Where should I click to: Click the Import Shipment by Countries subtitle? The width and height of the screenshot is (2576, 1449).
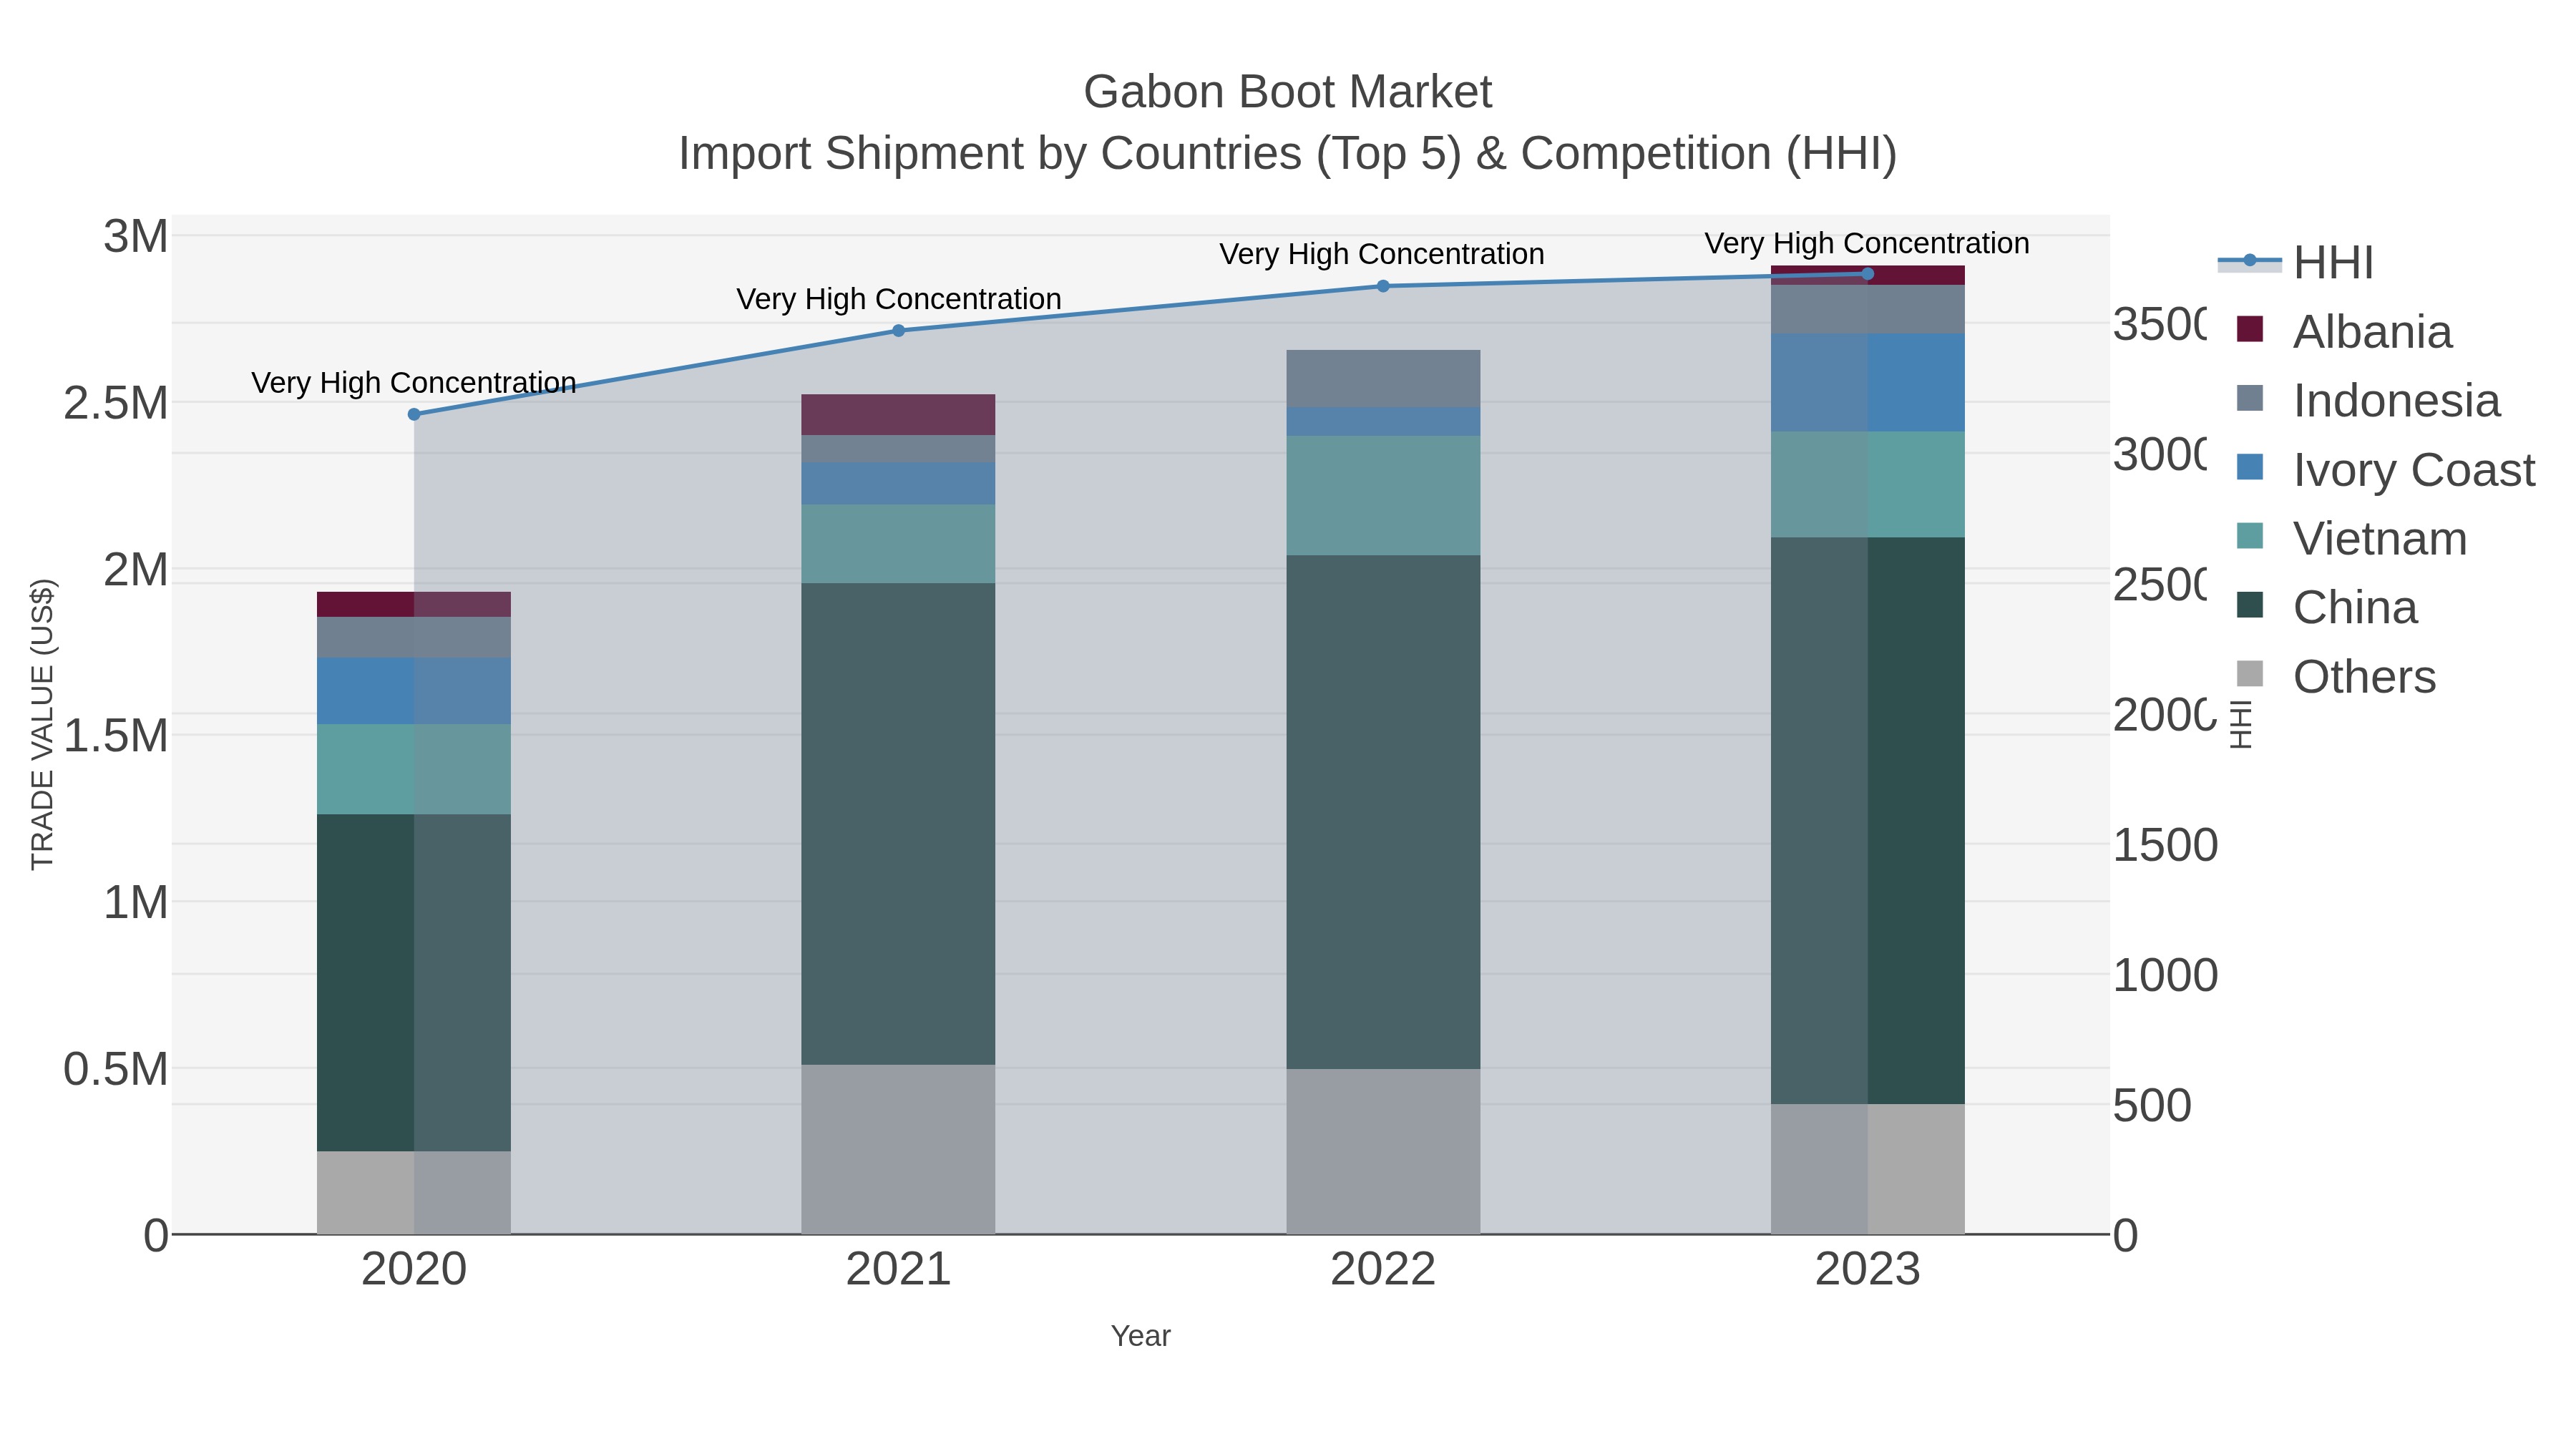[x=1288, y=154]
